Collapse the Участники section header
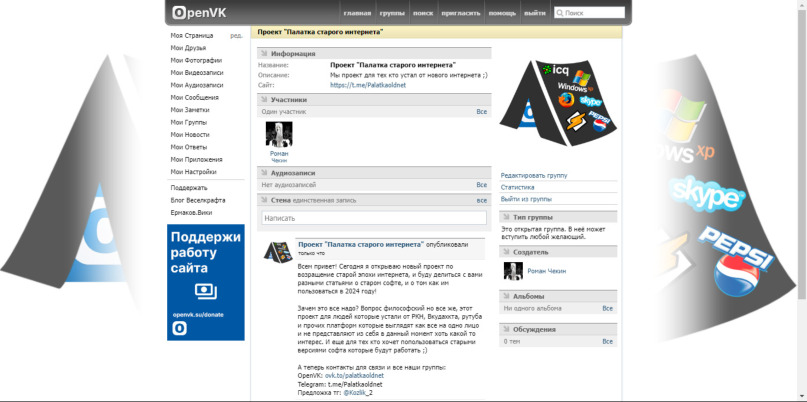 coord(374,100)
